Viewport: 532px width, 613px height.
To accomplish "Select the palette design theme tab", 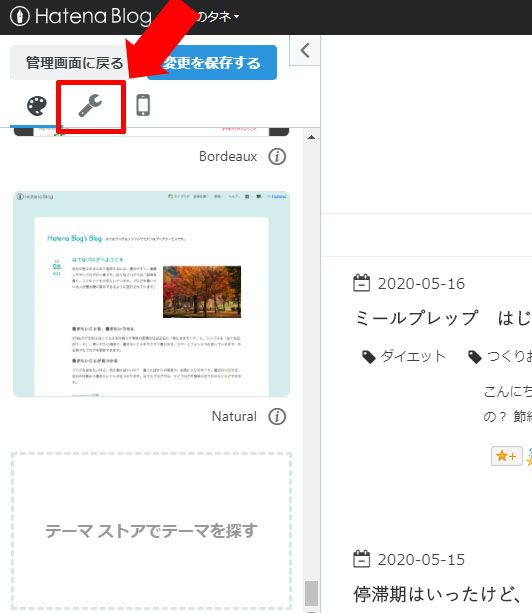I will coord(37,106).
